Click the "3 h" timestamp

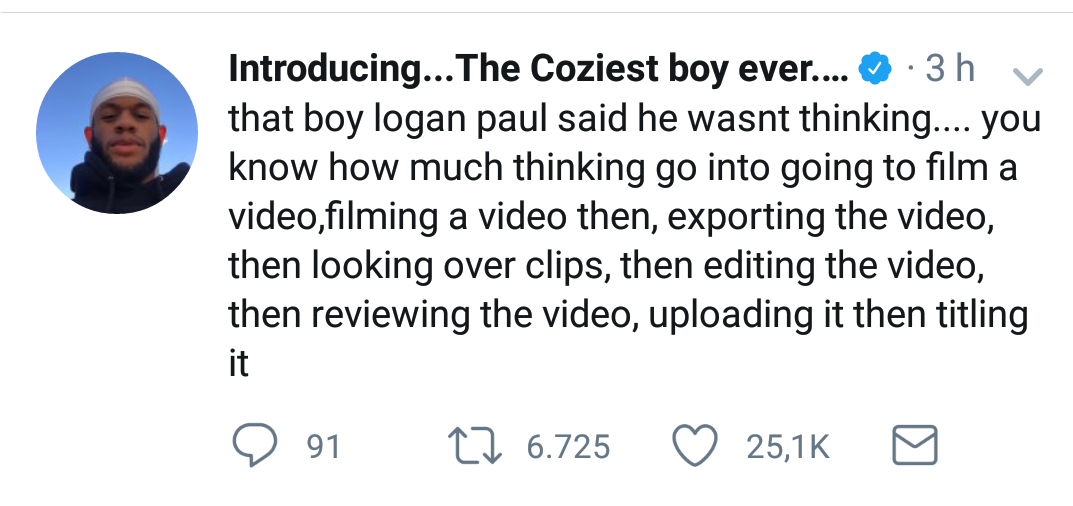coord(950,69)
